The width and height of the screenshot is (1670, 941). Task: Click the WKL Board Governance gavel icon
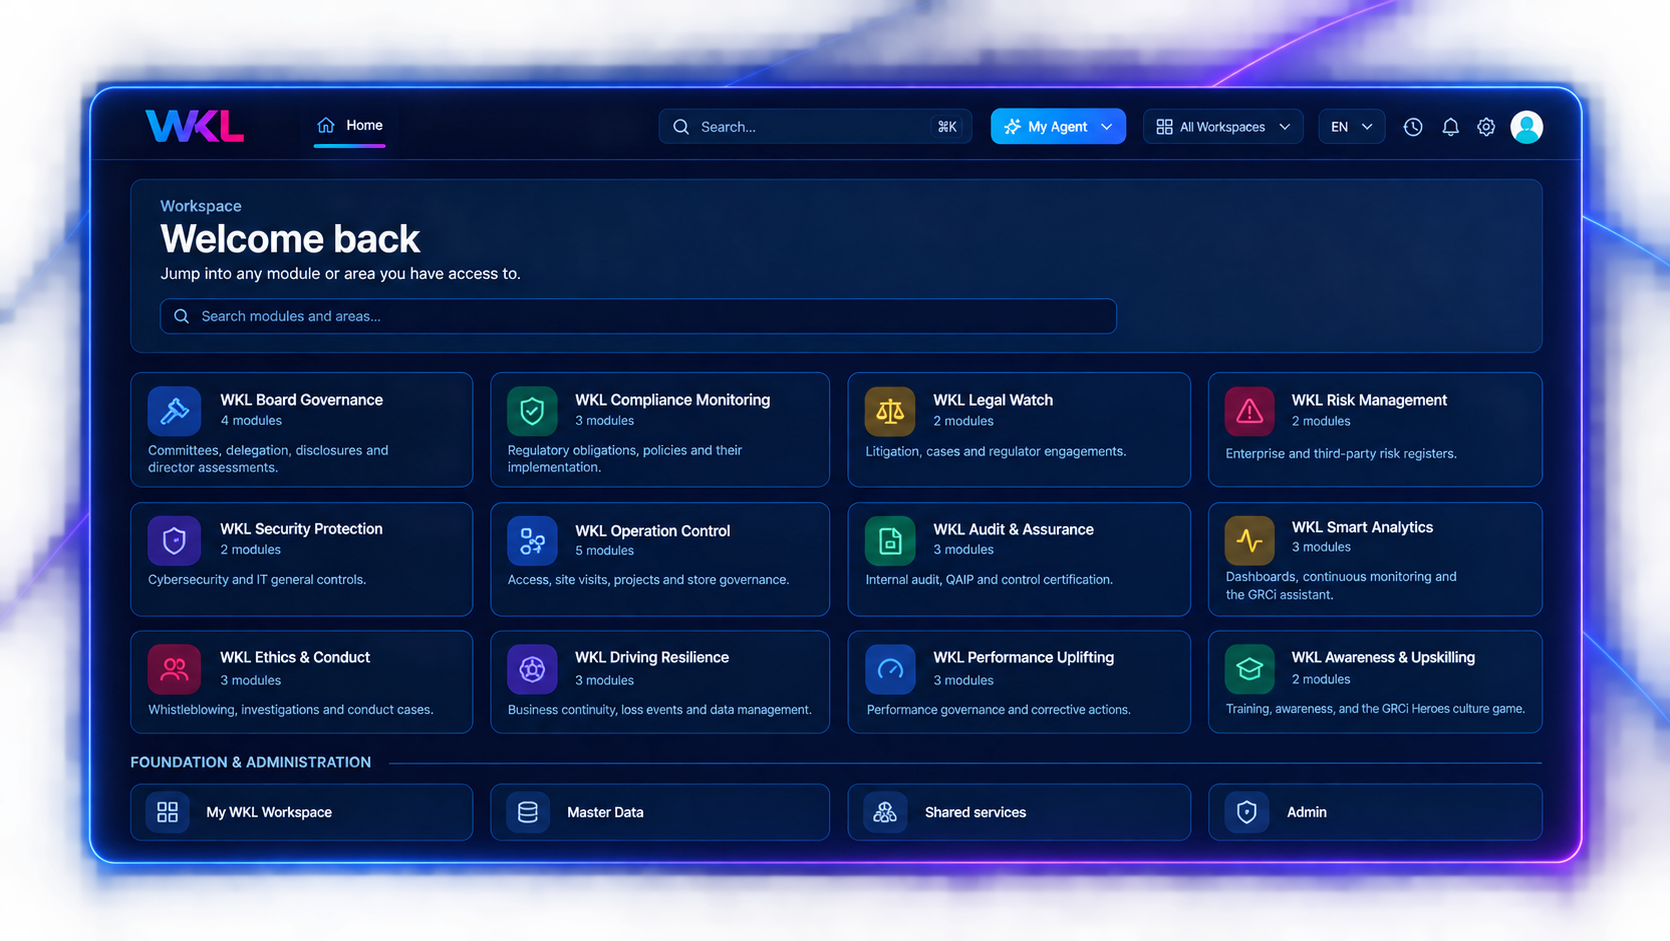tap(174, 411)
